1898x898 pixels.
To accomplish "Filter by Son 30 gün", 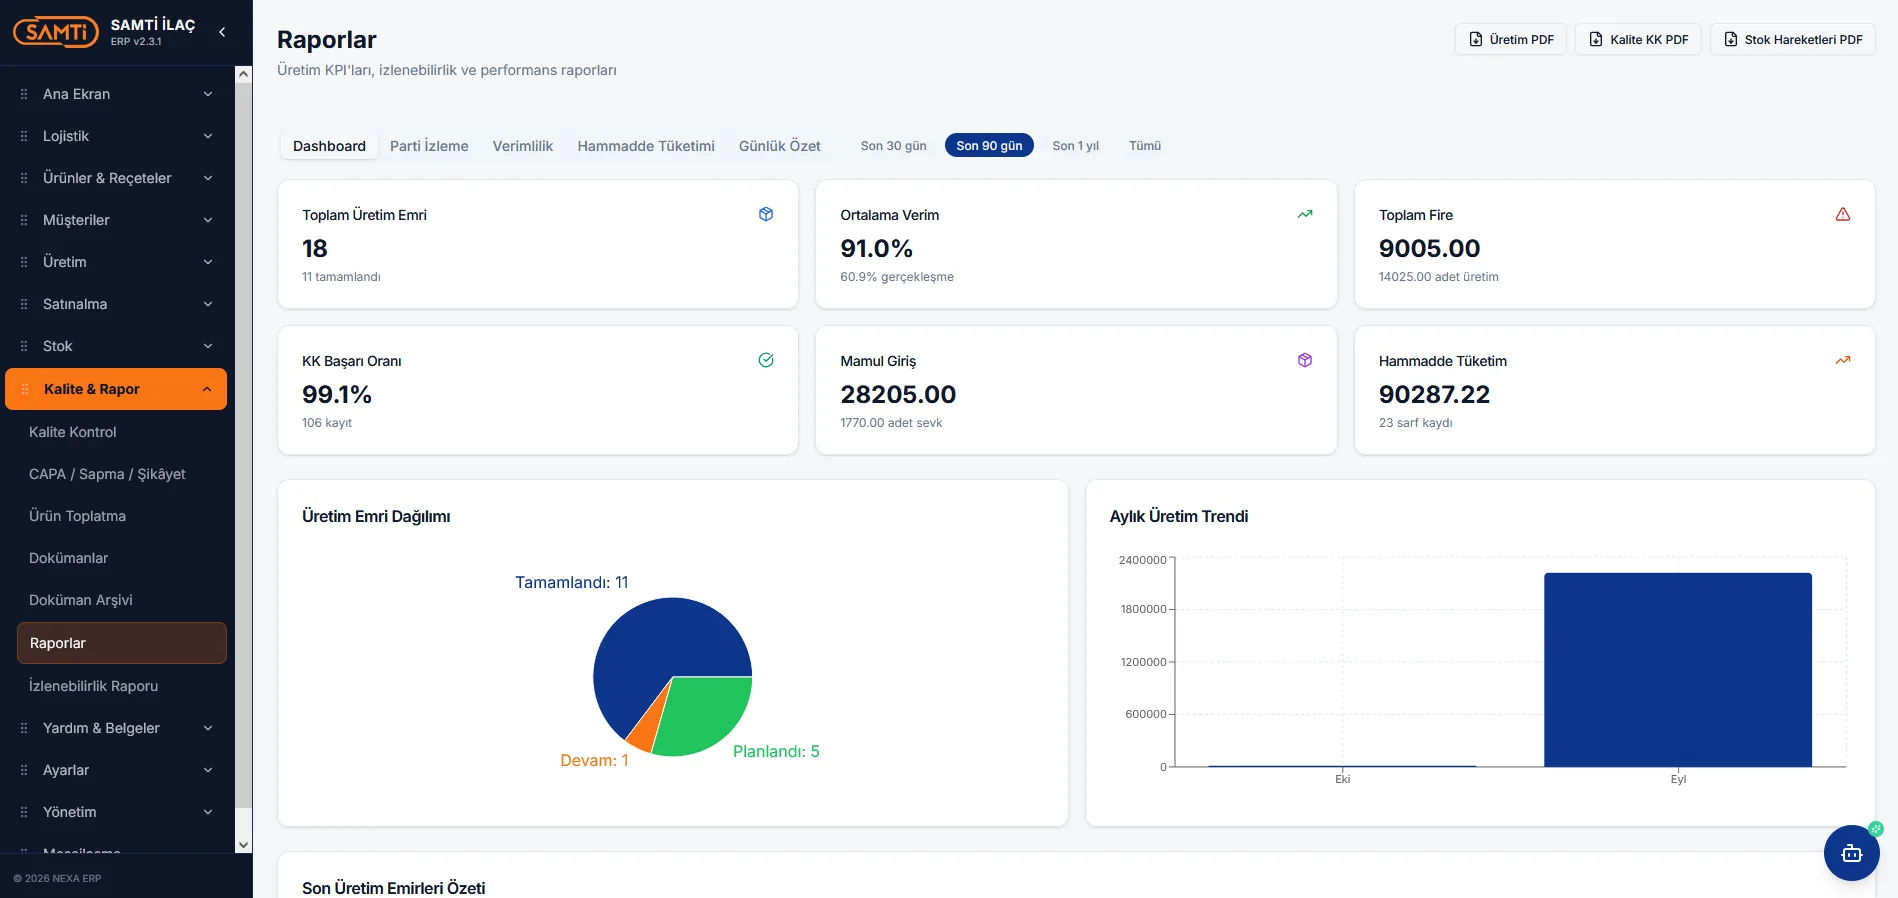I will (894, 146).
